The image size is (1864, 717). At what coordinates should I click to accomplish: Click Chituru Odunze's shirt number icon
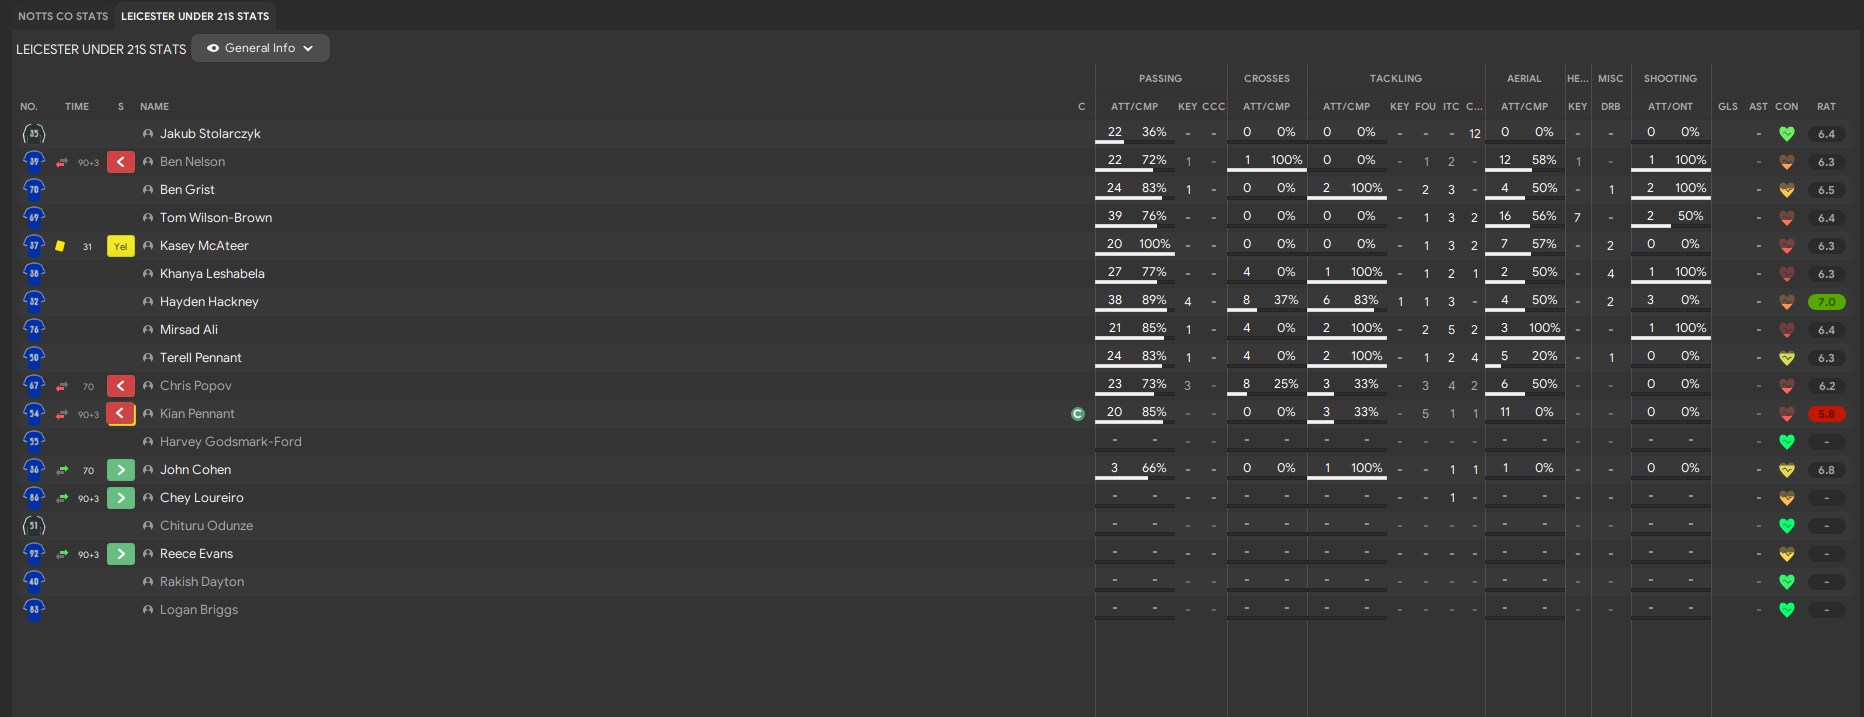tap(34, 526)
